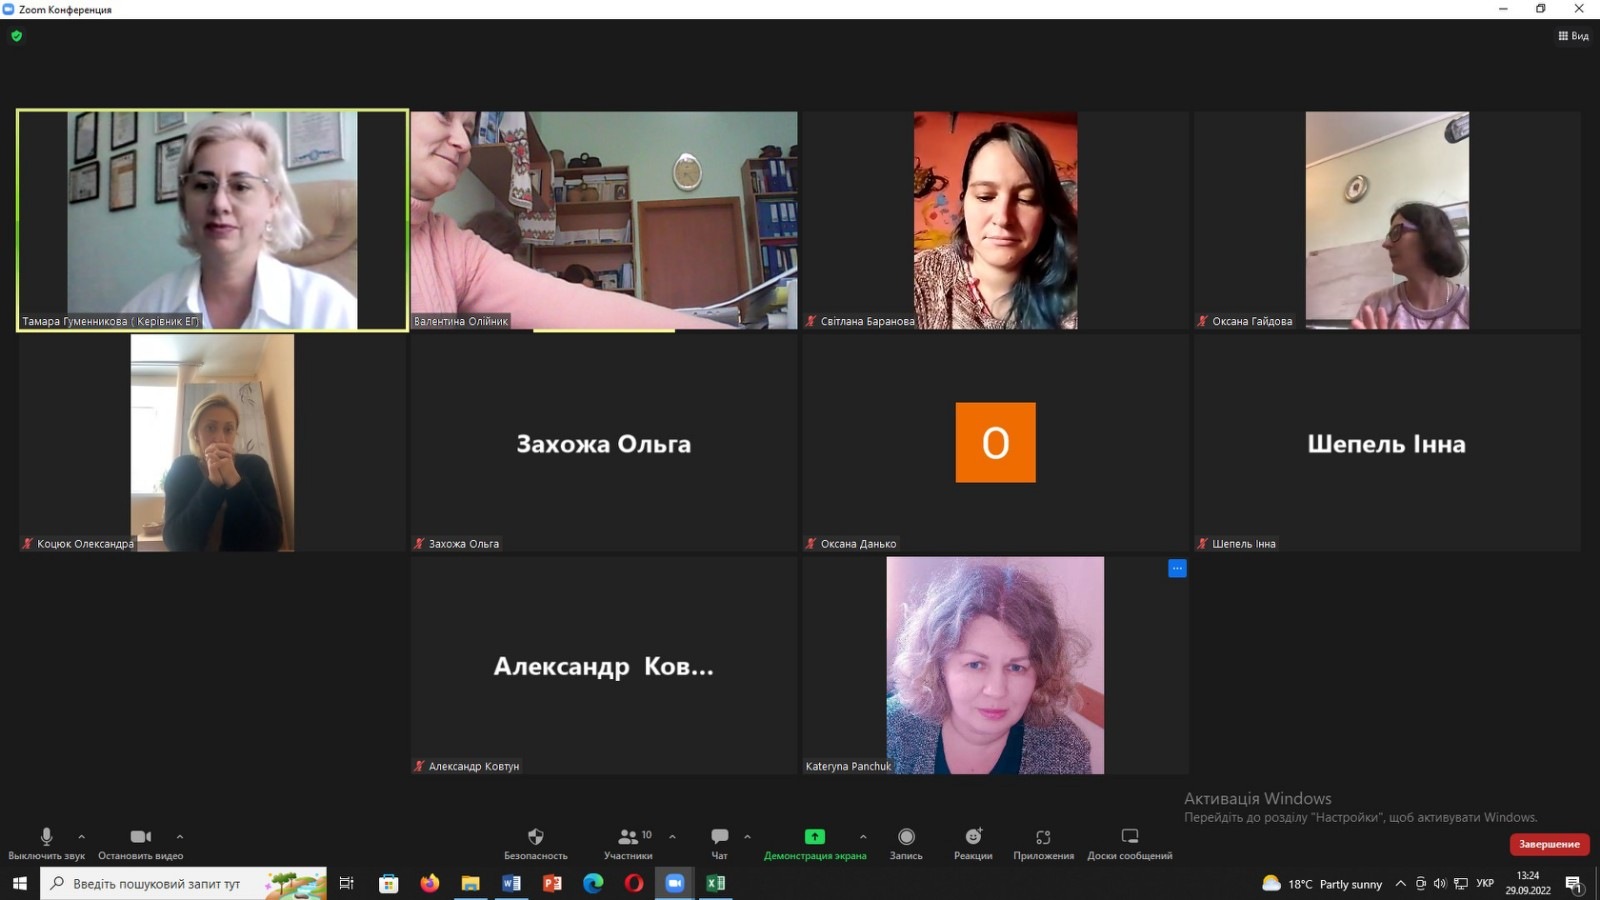Open the Windows notification center
The image size is (1600, 900).
[x=1574, y=884]
